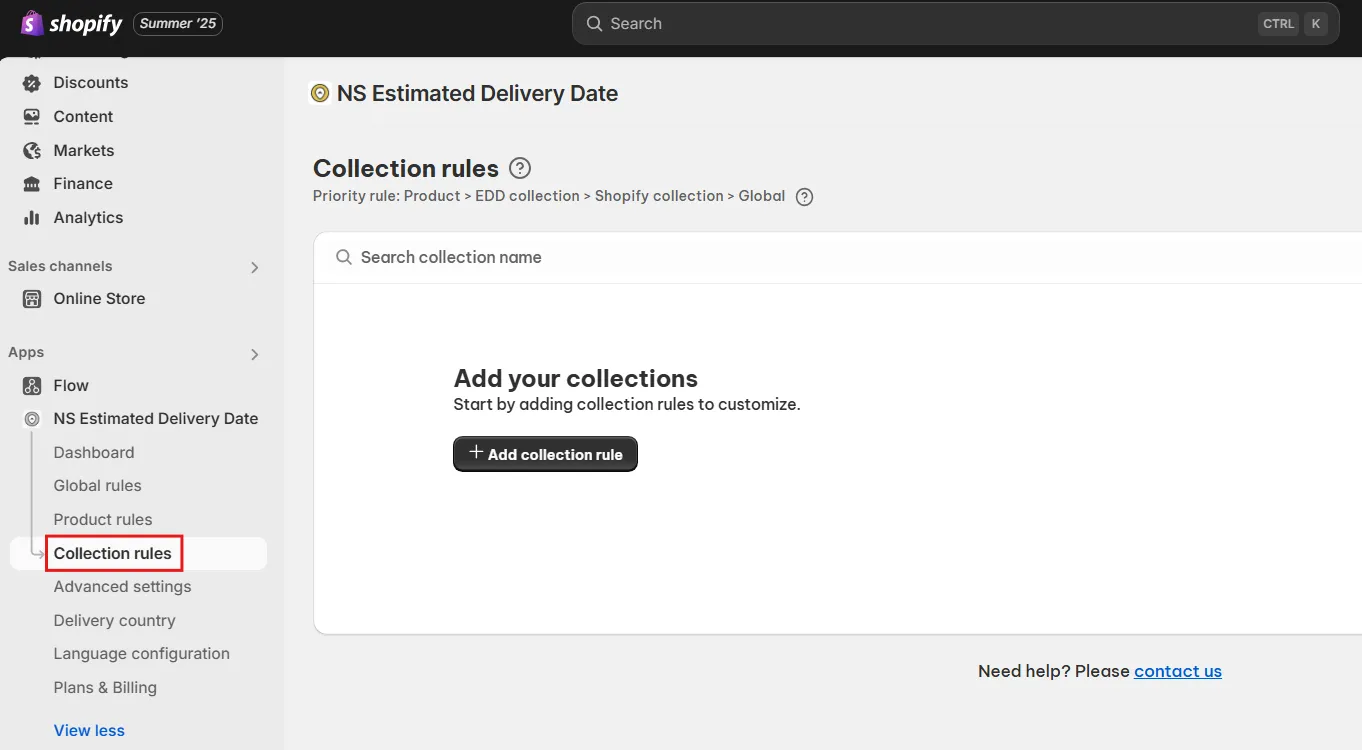Open Plans & Billing
1362x750 pixels.
click(x=105, y=688)
